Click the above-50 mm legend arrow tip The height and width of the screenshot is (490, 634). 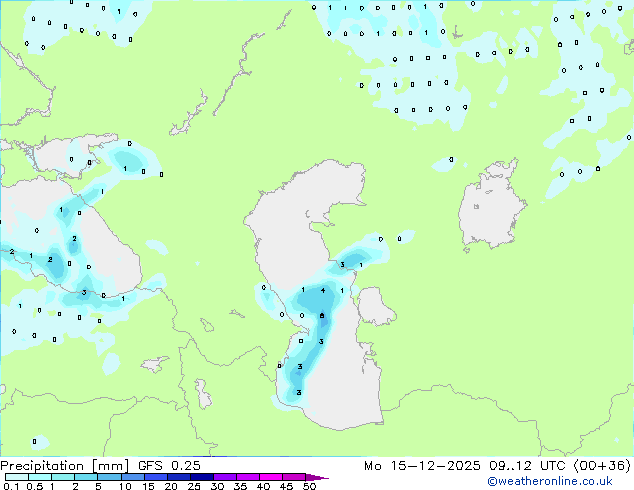tap(317, 477)
